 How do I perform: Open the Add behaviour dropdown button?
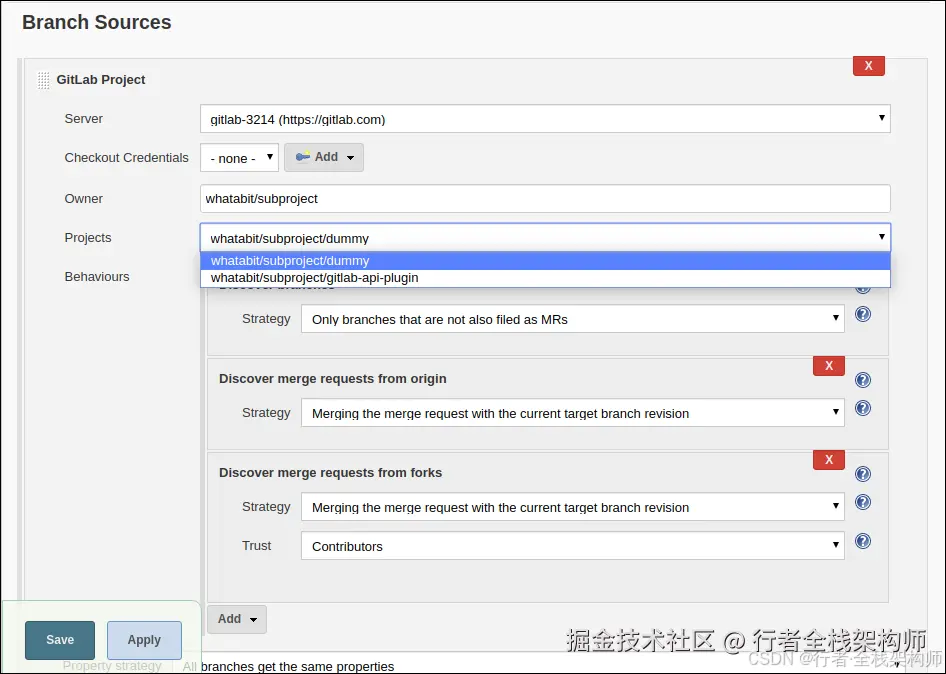pyautogui.click(x=236, y=619)
